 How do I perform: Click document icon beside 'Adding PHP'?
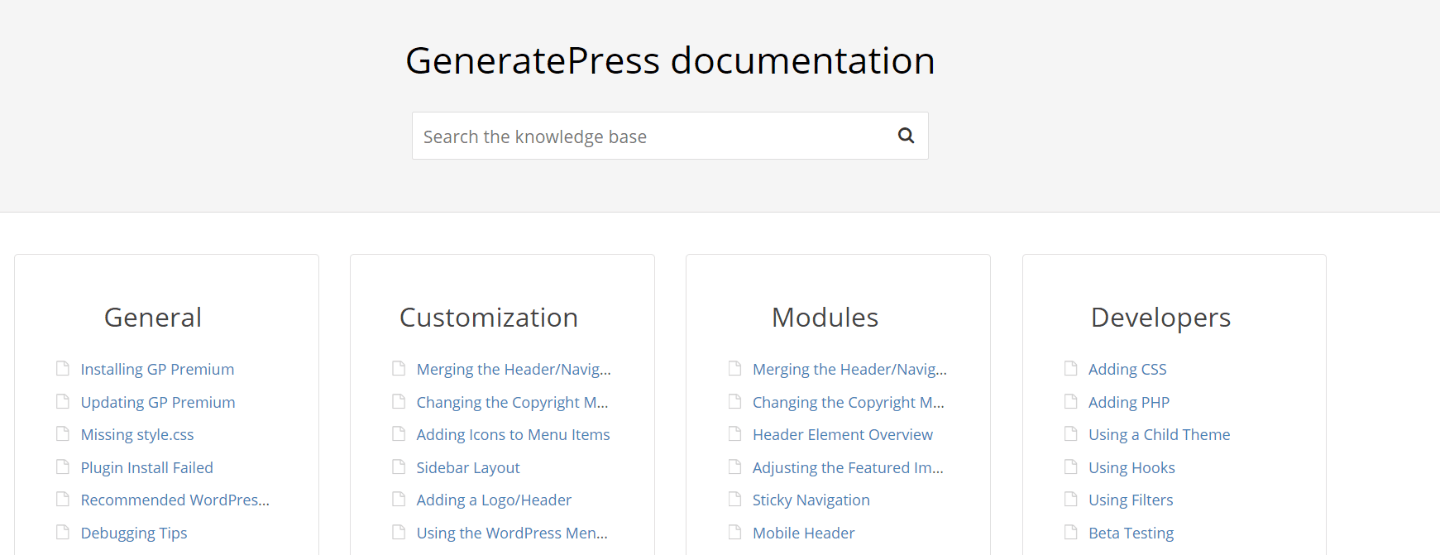point(1071,401)
